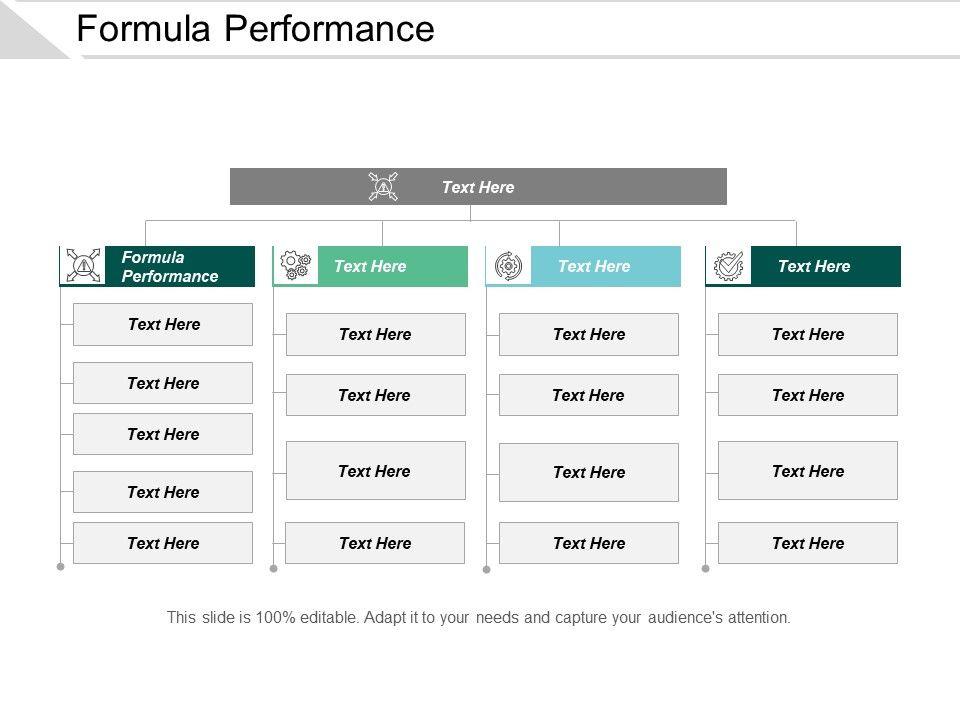Select the gray top-level Text Here bar

click(478, 187)
